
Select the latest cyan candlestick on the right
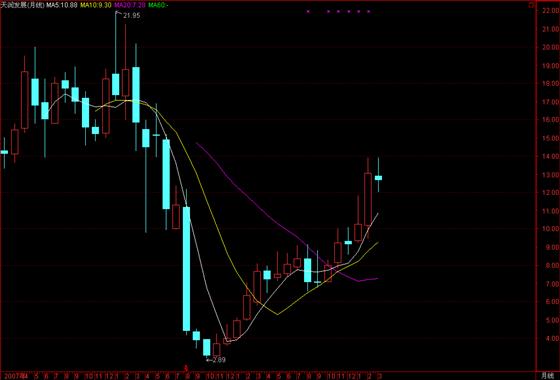pyautogui.click(x=378, y=178)
